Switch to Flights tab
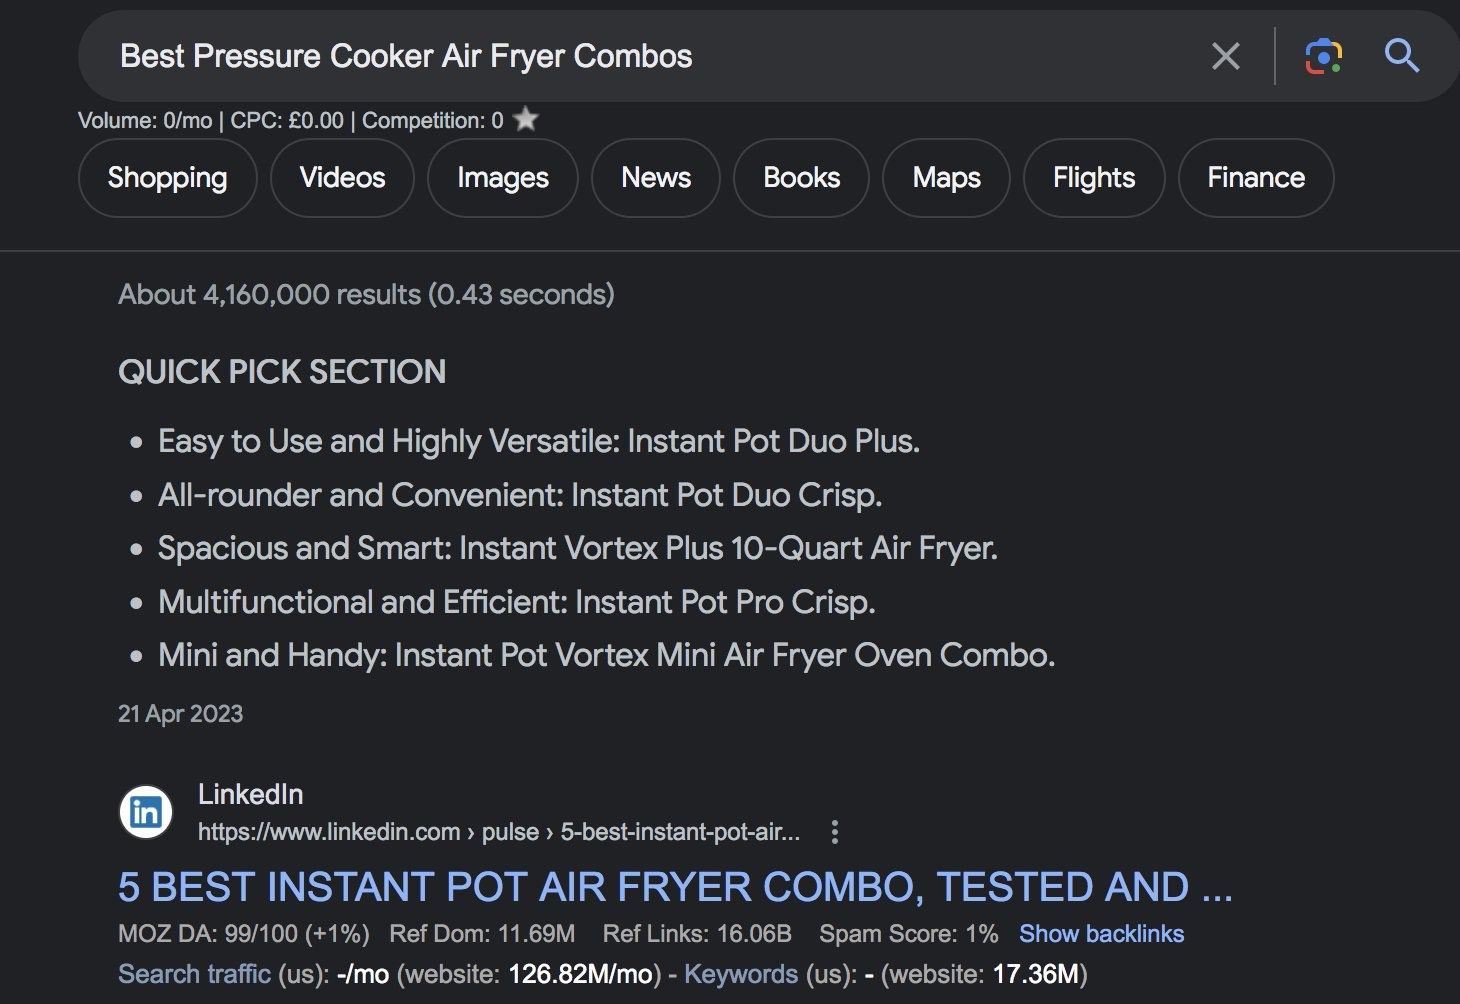The image size is (1460, 1004). [1093, 178]
